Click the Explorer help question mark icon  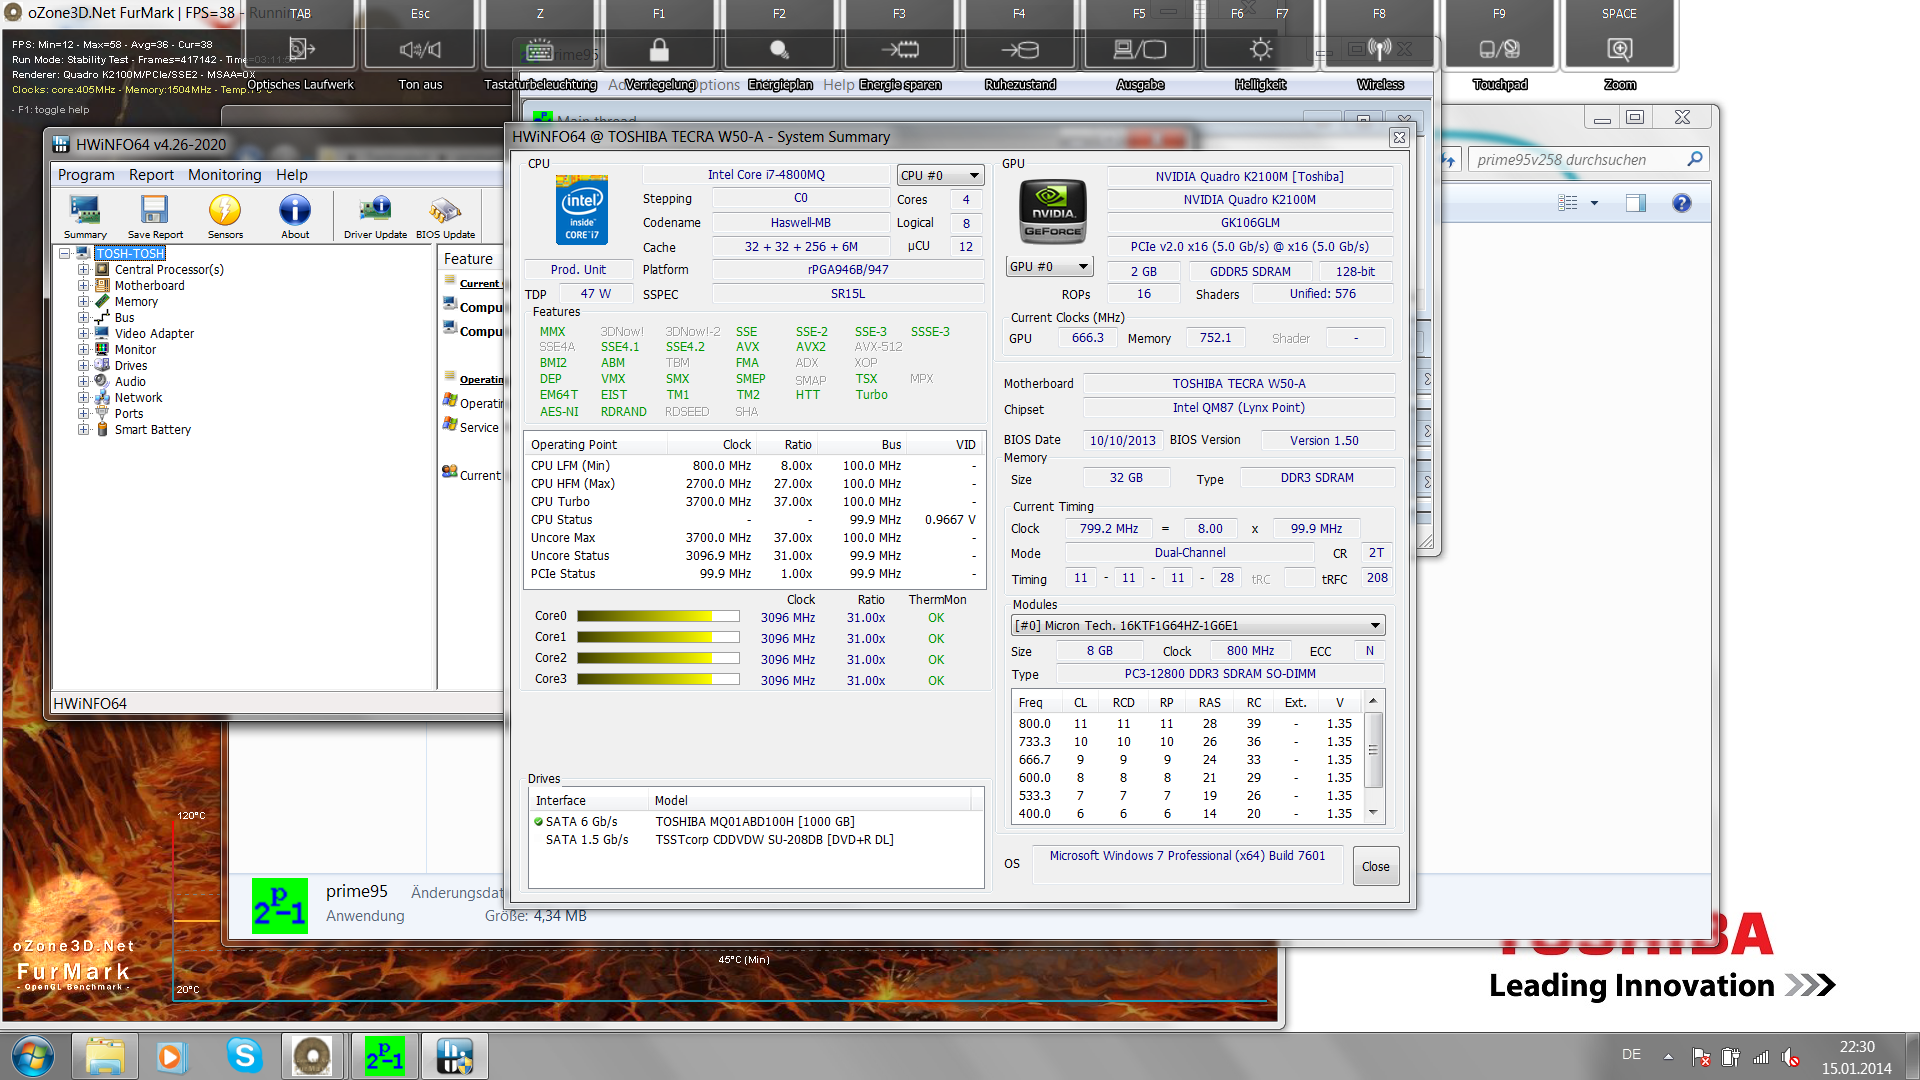click(x=1682, y=203)
